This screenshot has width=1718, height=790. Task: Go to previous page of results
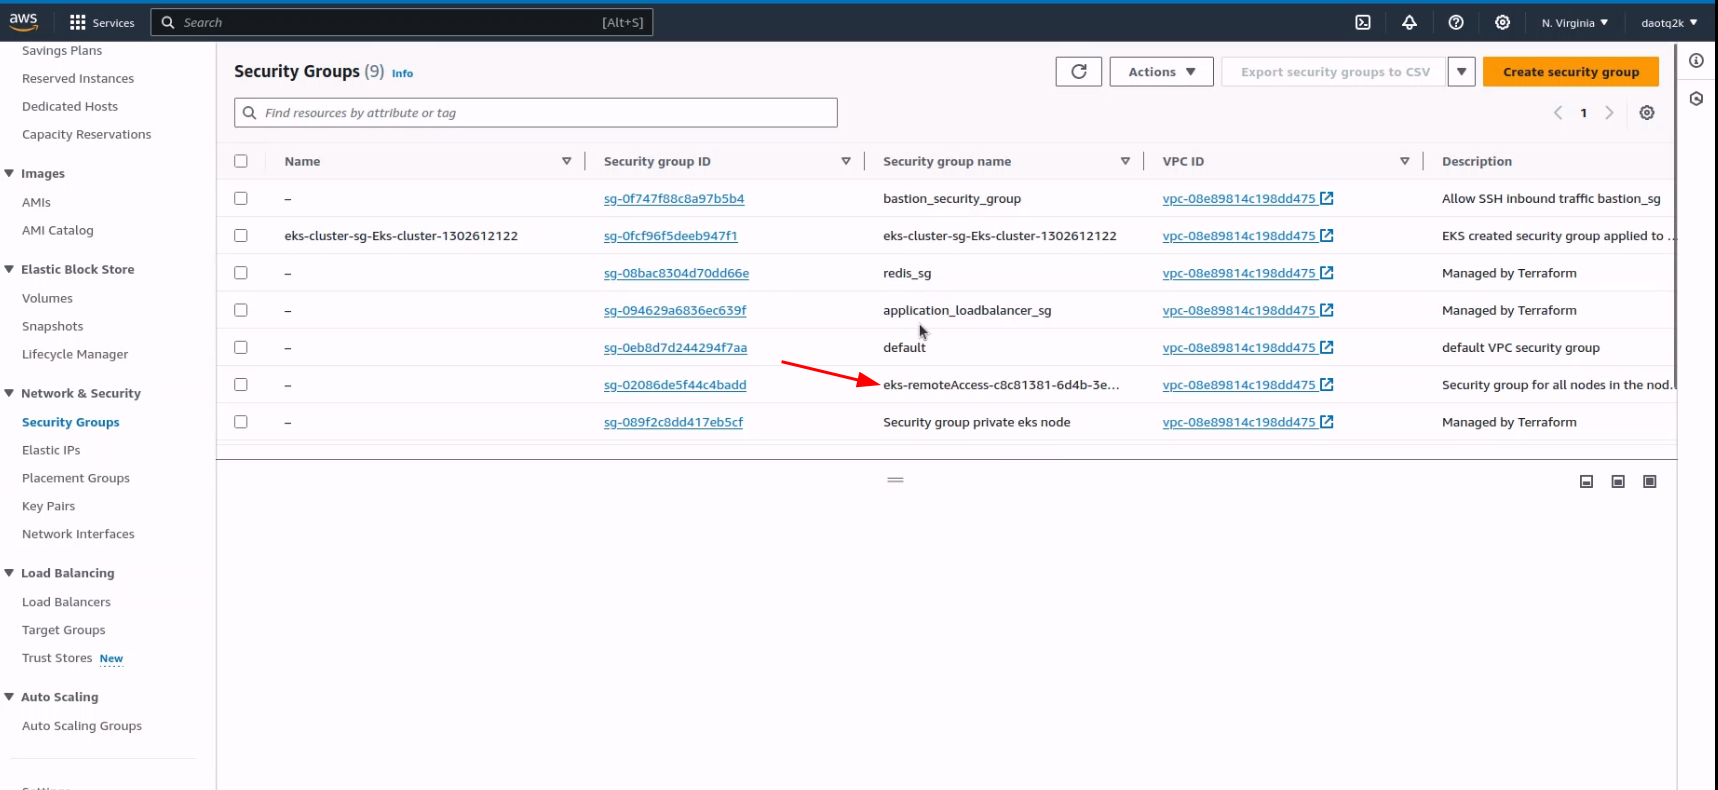click(x=1558, y=113)
